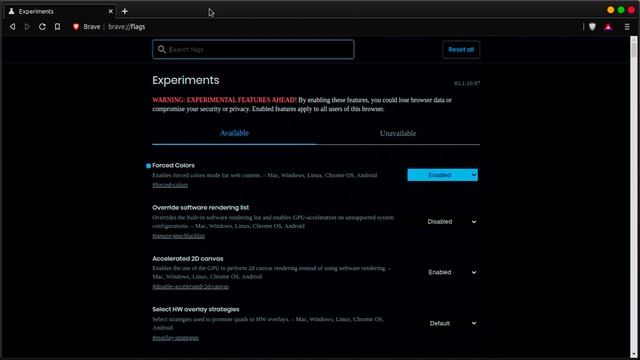
Task: Close the Experiments tab
Action: (x=111, y=11)
